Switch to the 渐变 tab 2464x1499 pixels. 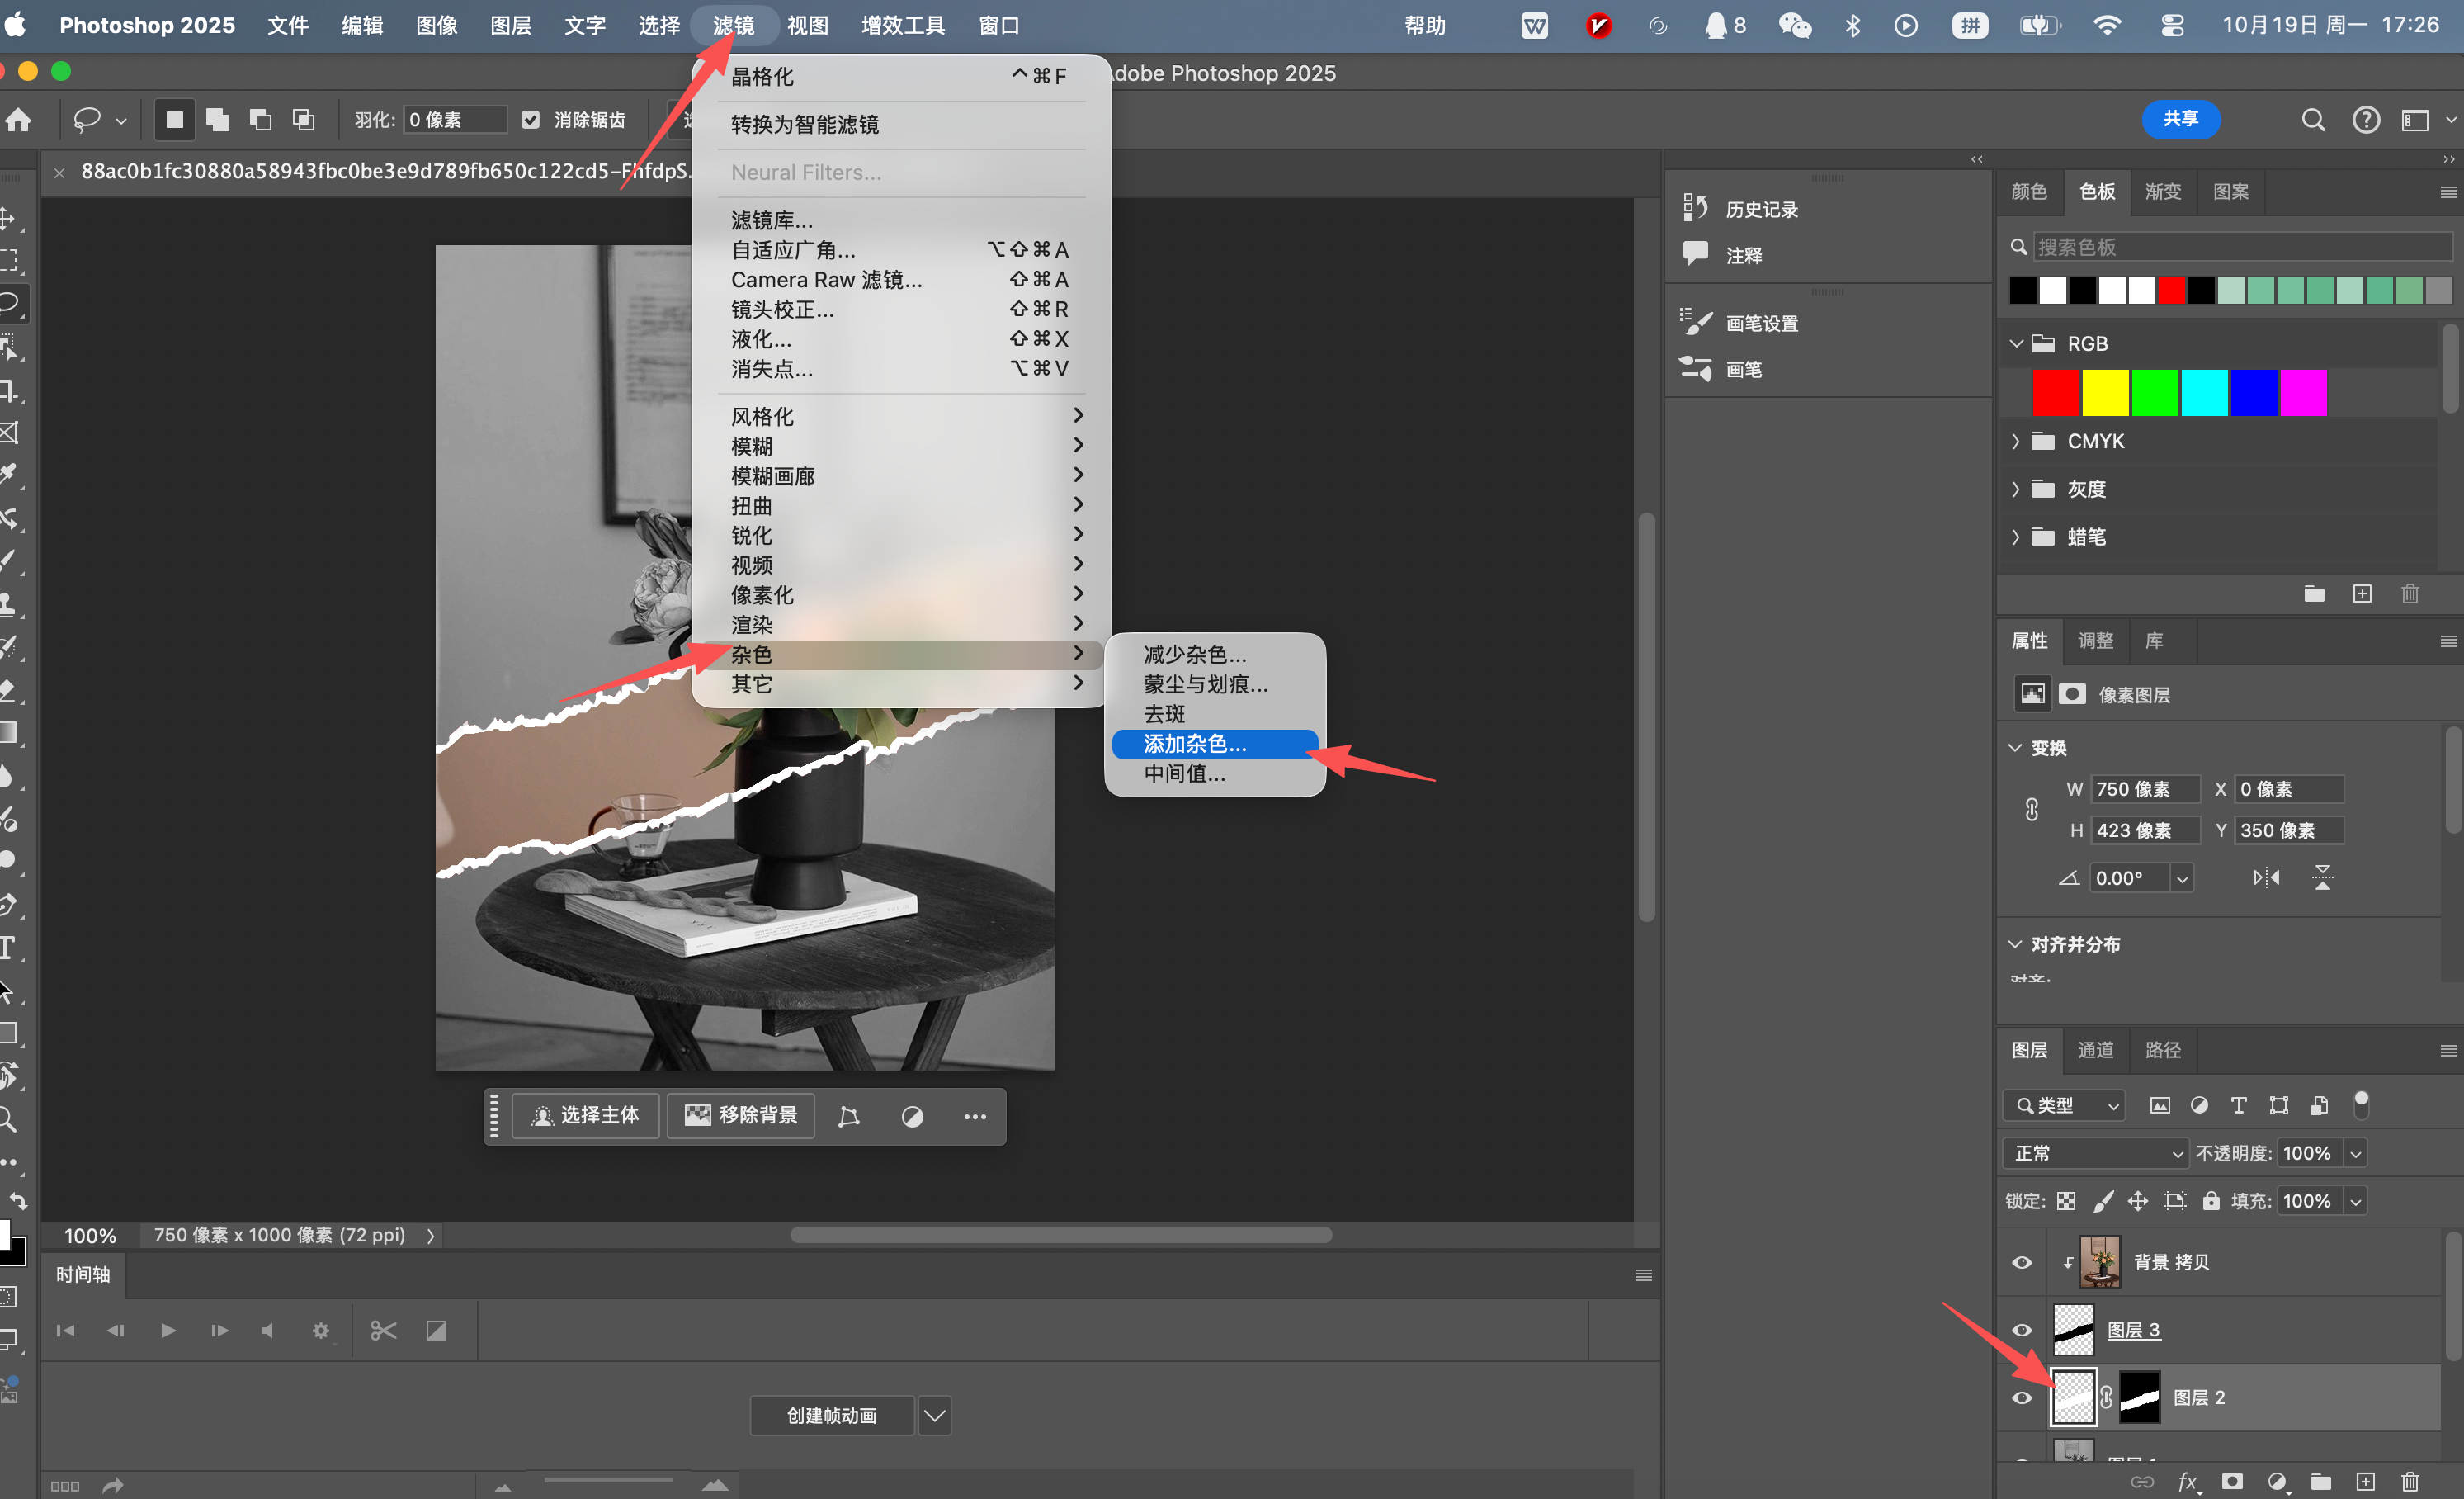pos(2163,191)
